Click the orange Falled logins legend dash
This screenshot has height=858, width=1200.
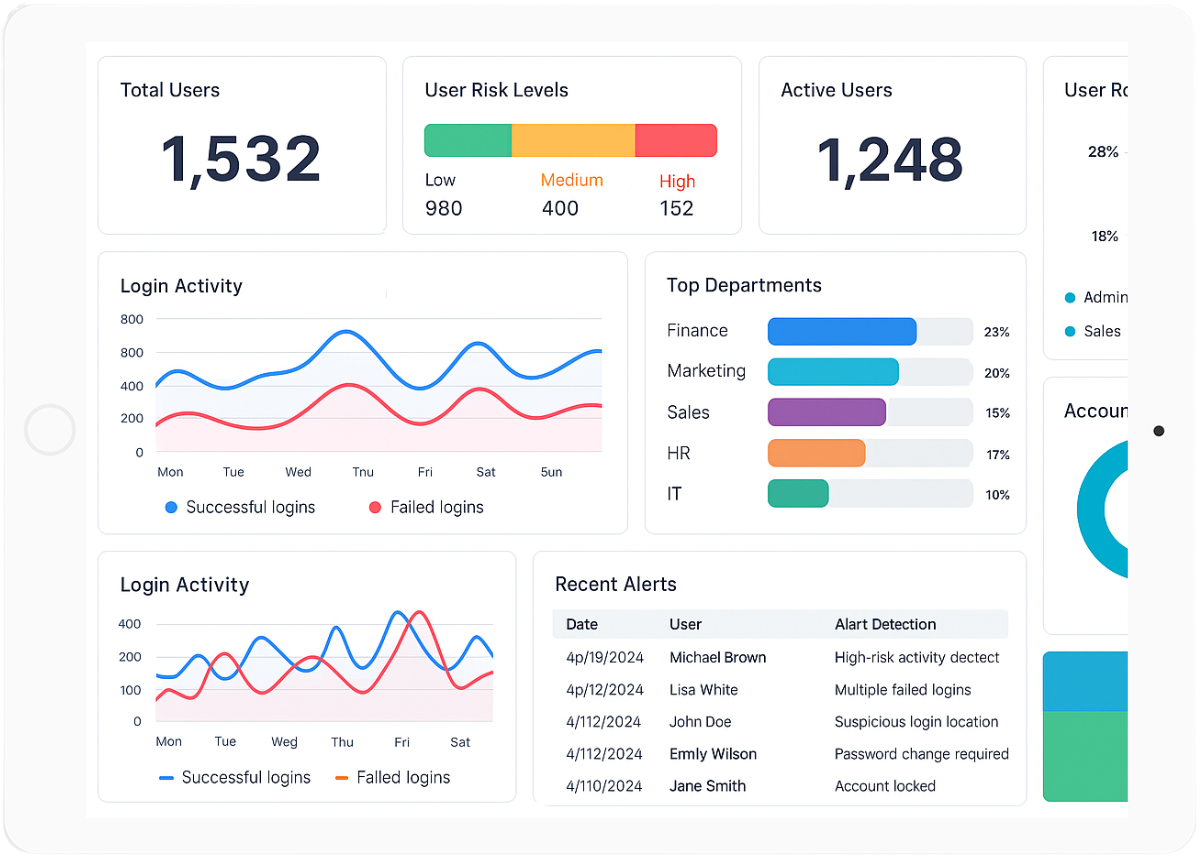[341, 778]
